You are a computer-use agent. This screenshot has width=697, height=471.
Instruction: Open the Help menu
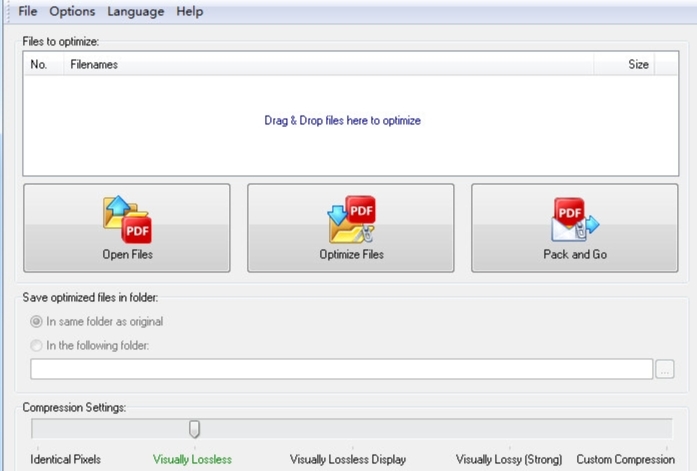click(190, 11)
